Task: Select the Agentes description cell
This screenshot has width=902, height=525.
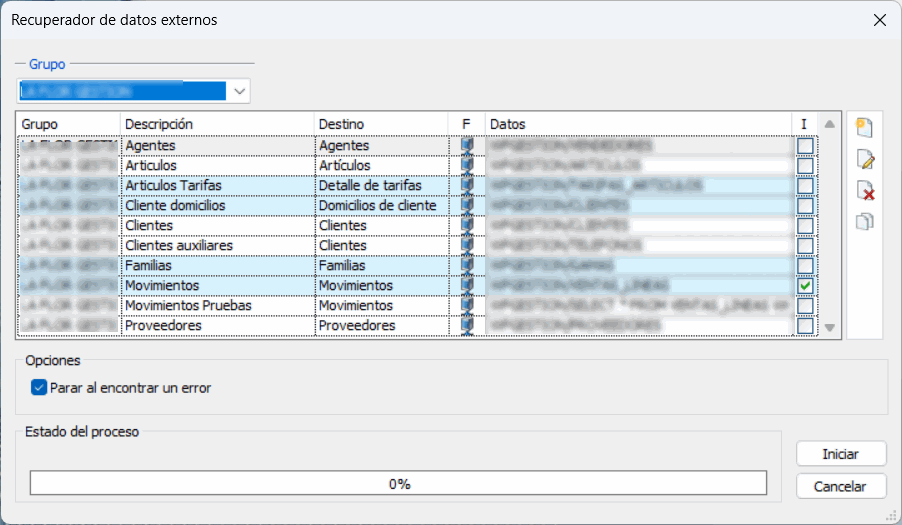Action: point(218,145)
